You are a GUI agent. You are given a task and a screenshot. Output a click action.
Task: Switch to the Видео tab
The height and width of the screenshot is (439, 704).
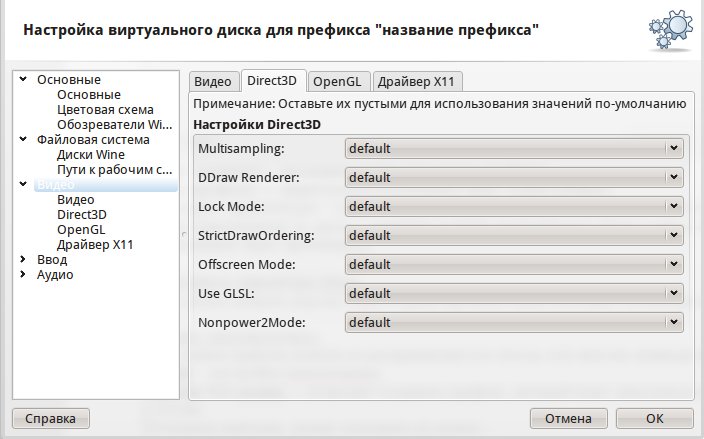pyautogui.click(x=212, y=82)
